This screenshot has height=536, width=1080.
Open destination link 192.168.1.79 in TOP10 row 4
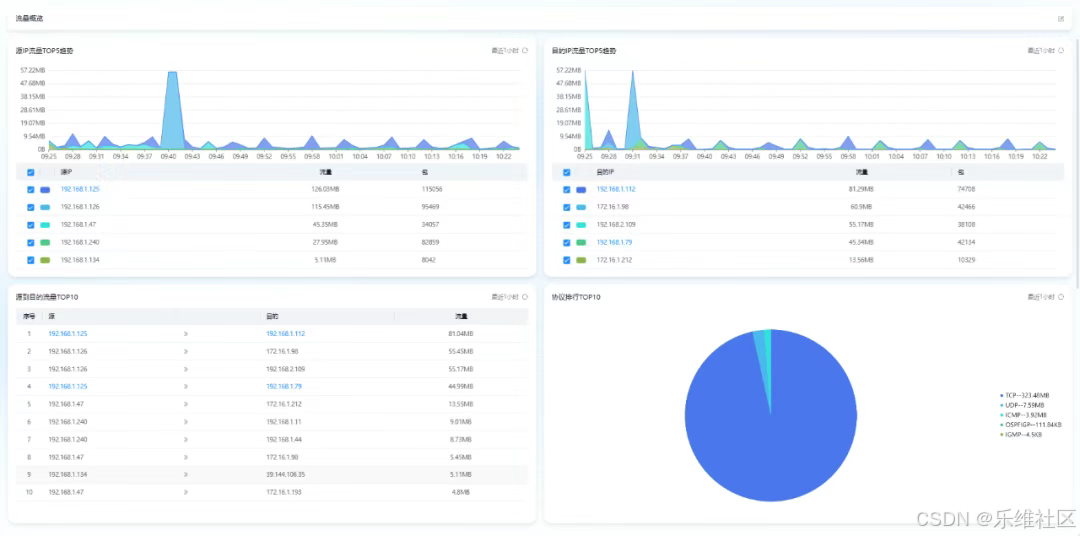point(283,386)
